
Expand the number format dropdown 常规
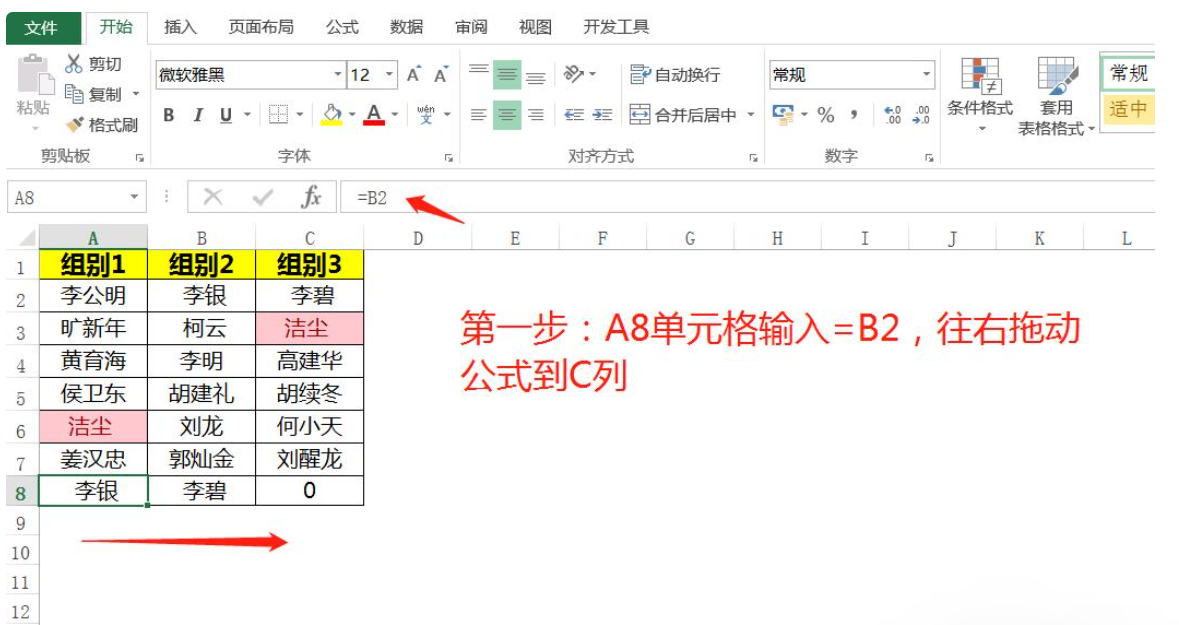click(x=926, y=74)
